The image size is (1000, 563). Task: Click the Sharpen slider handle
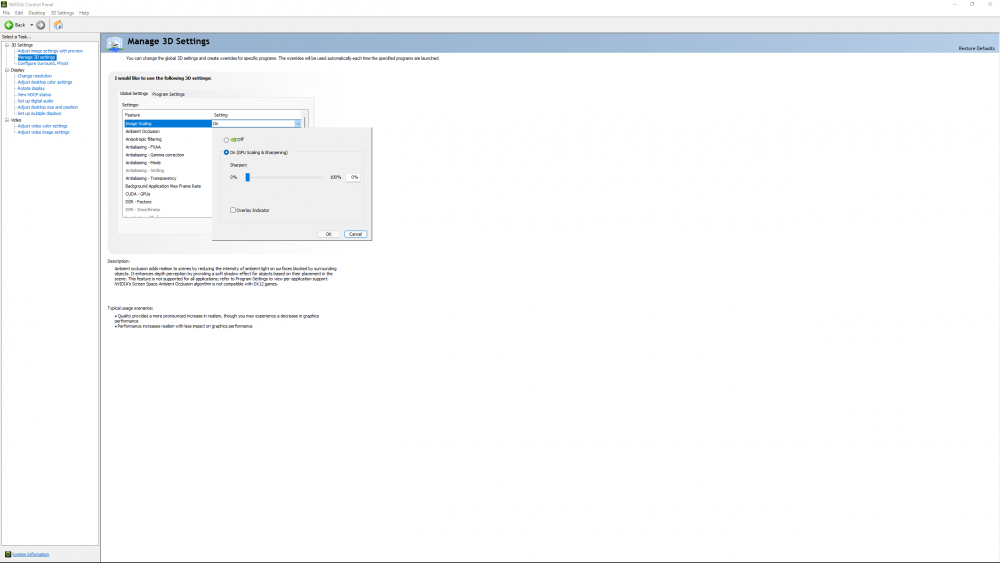pos(247,177)
